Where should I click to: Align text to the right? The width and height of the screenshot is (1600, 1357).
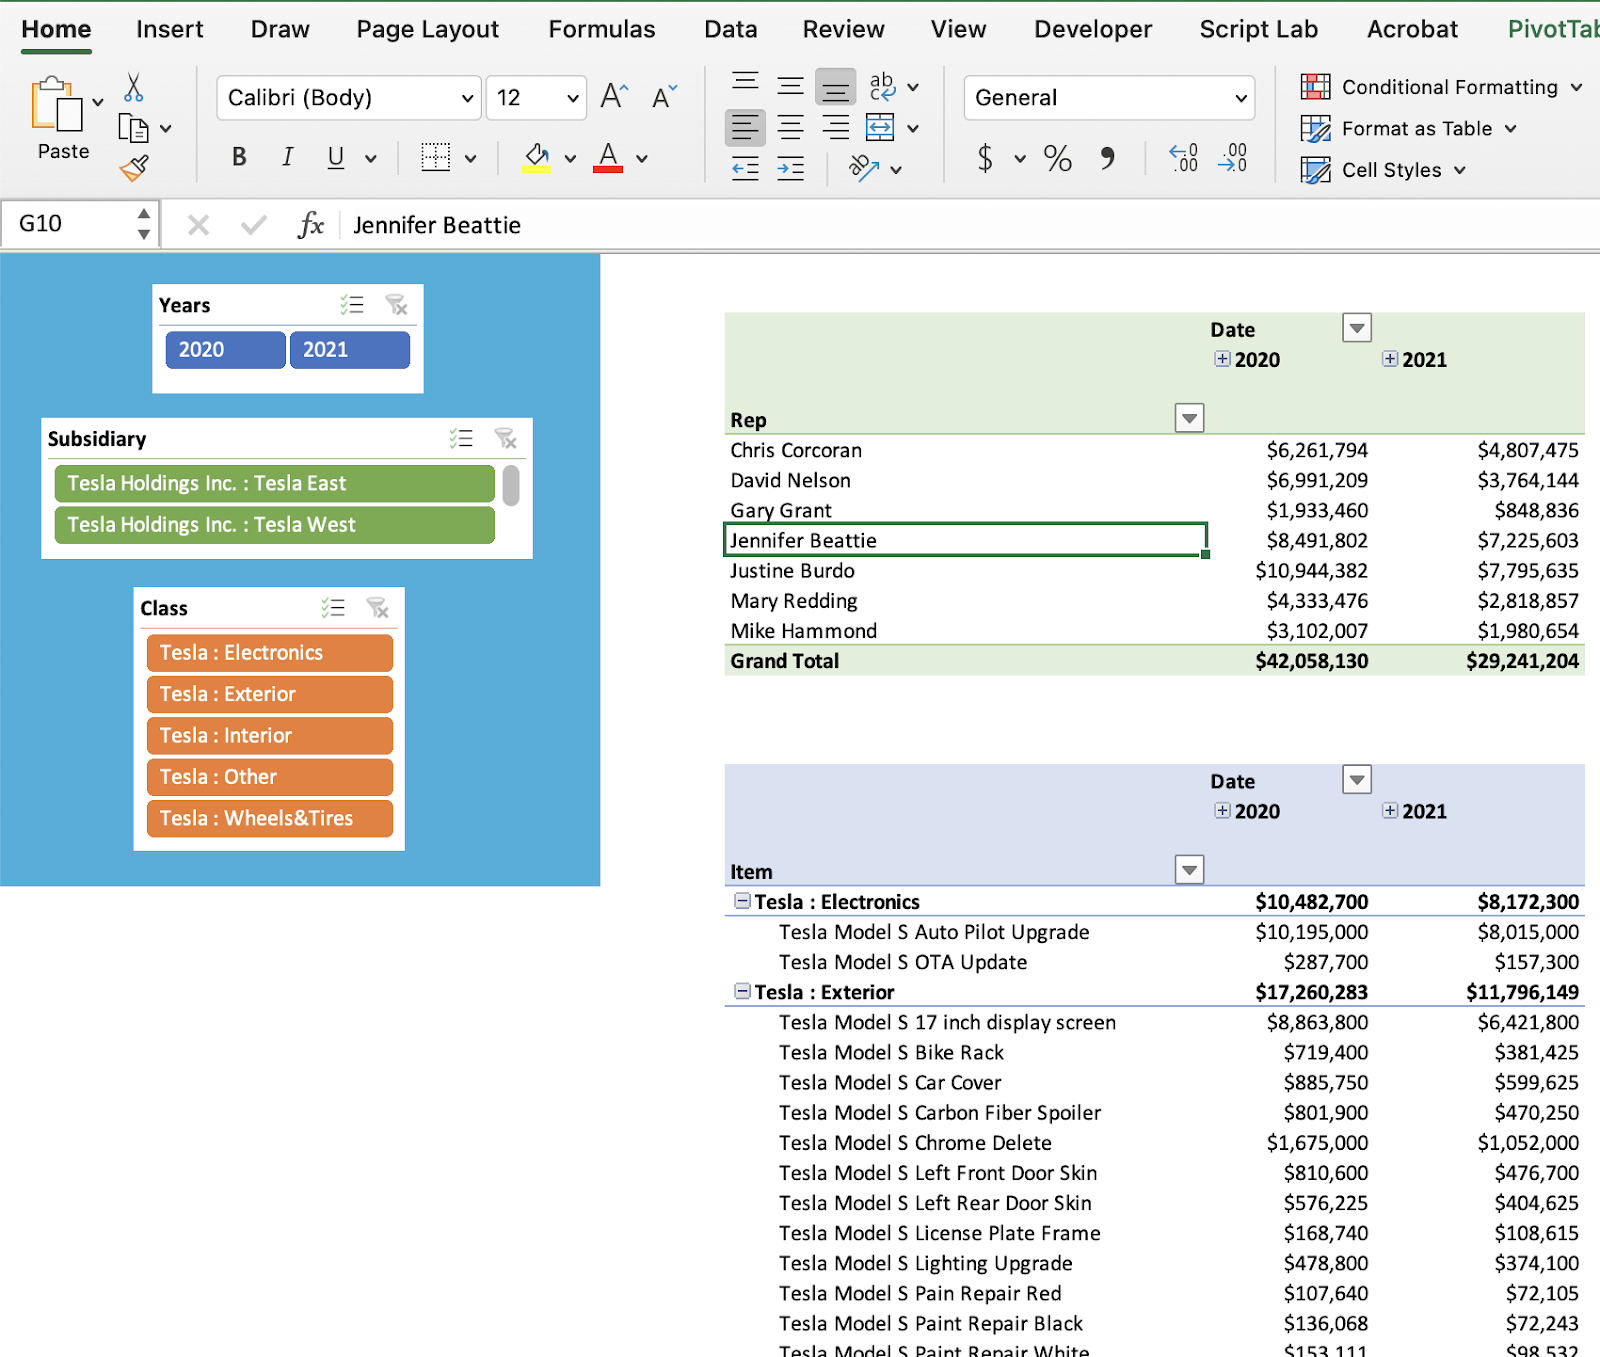point(835,128)
